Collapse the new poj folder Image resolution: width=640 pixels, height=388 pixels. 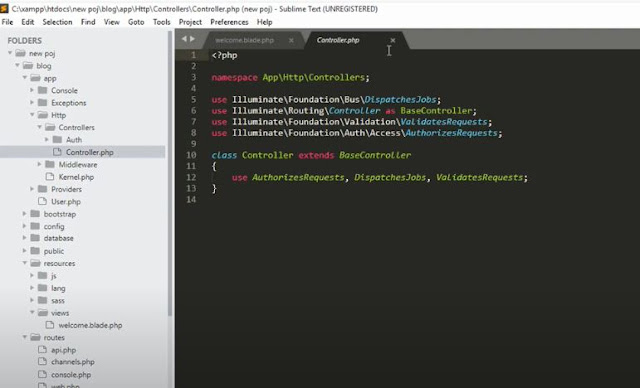(10, 53)
